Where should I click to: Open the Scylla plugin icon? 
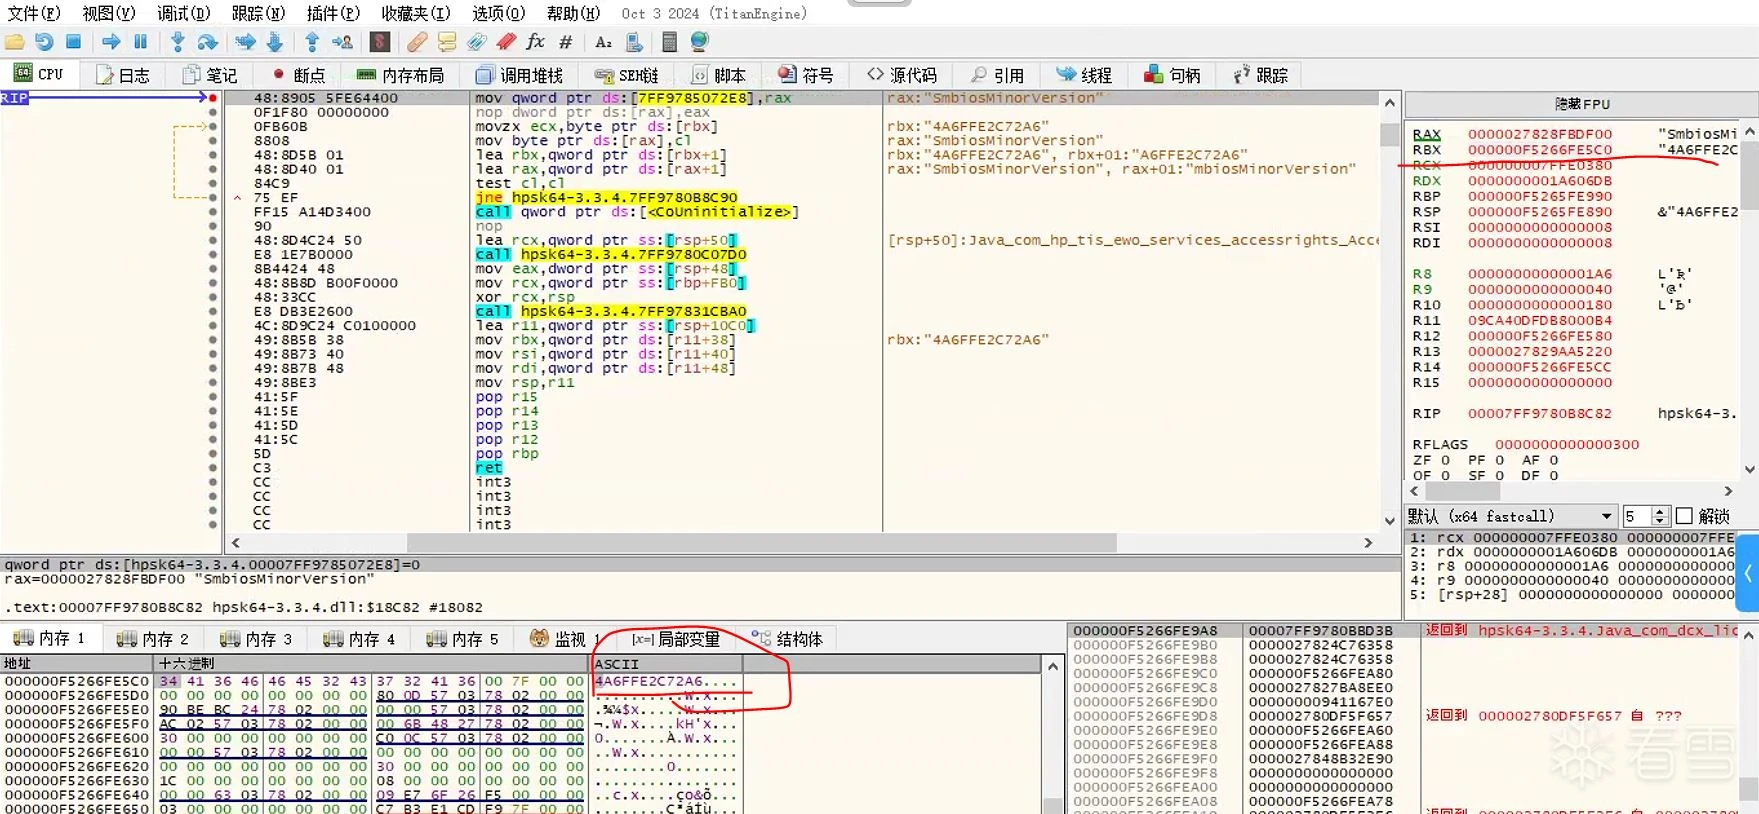[380, 42]
